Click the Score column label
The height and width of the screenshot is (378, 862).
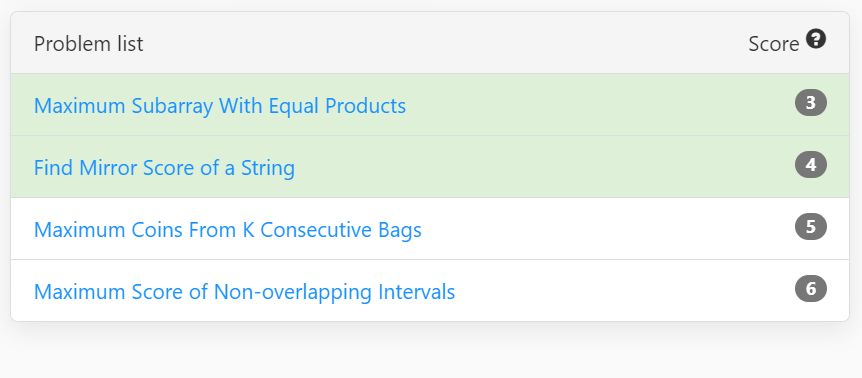click(773, 44)
